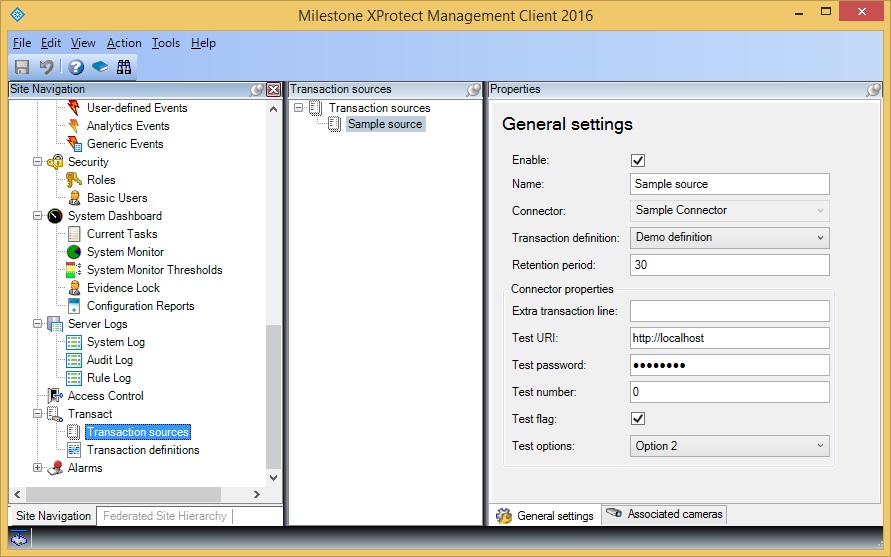Switch to Federated Site Hierarchy tab

coord(165,516)
